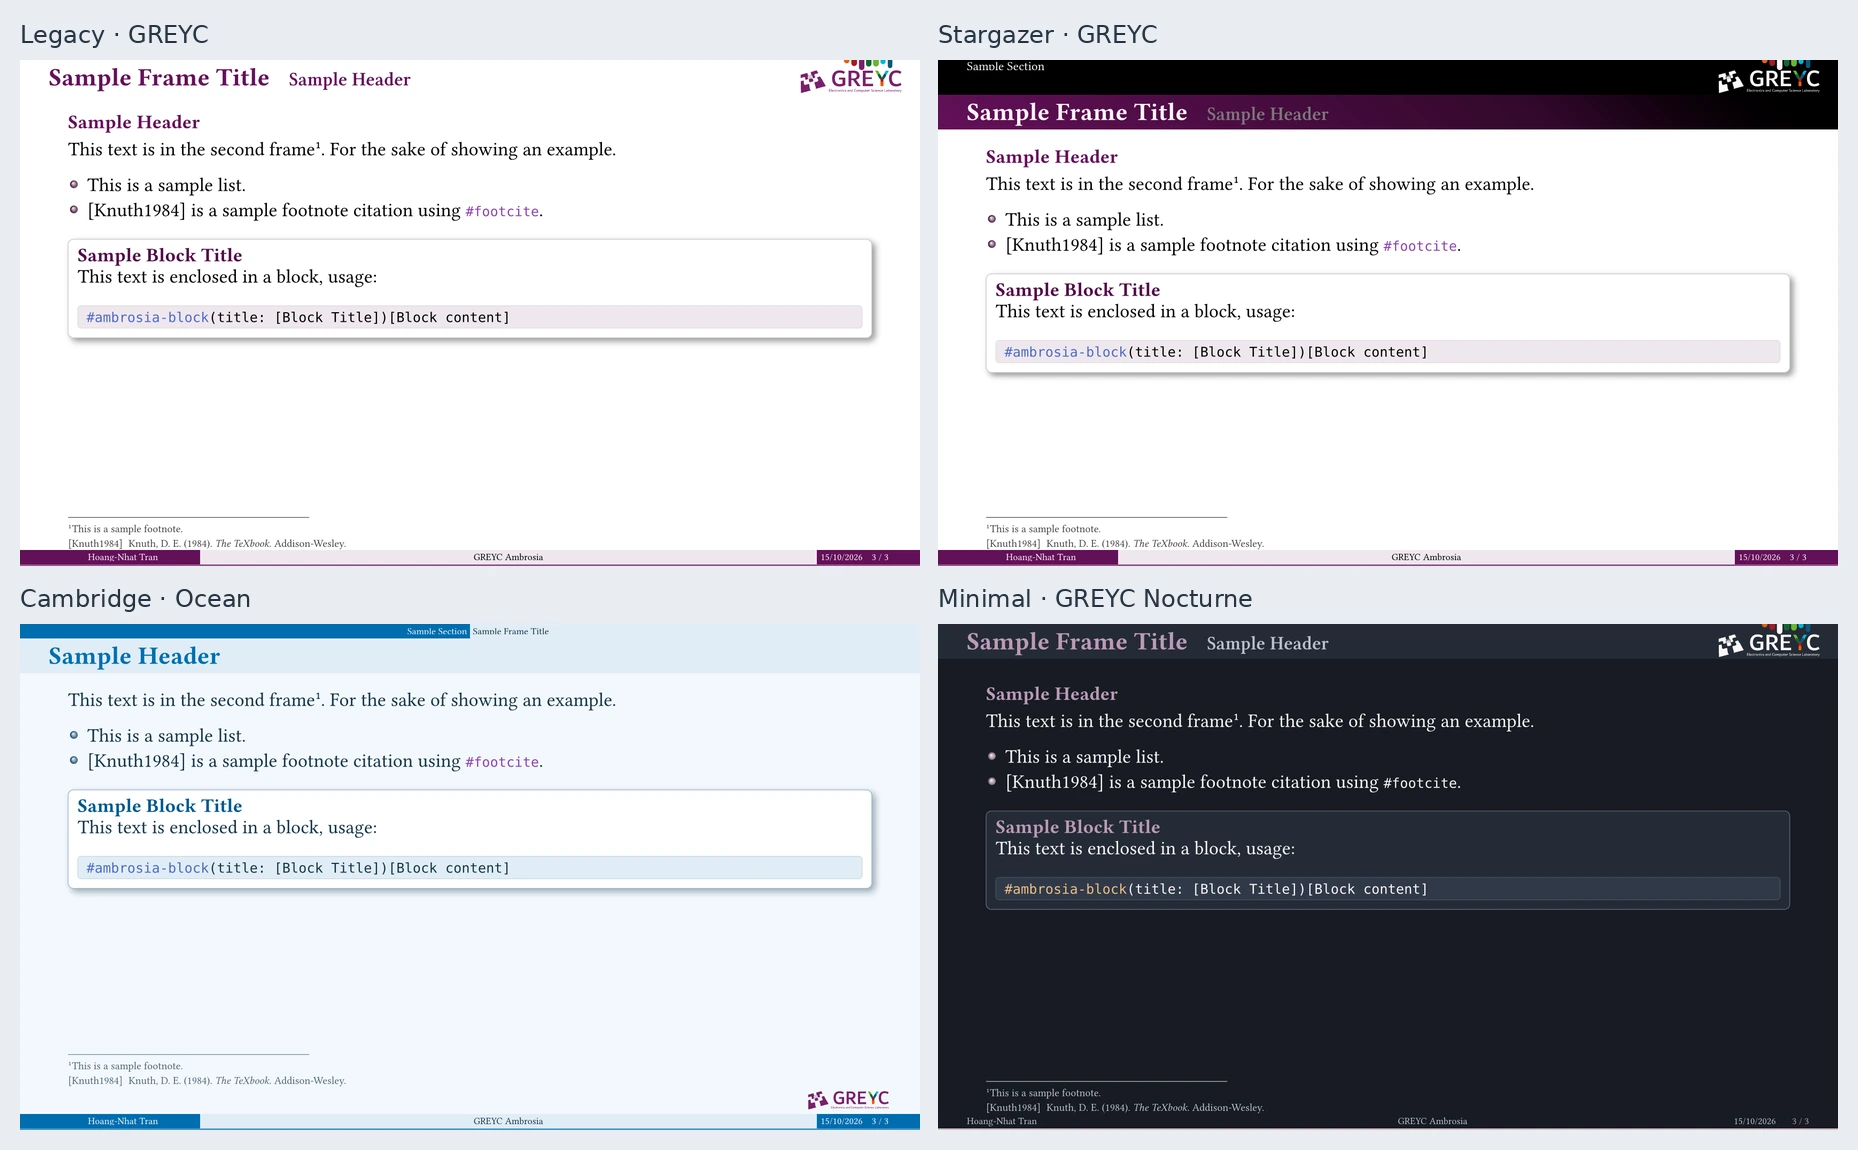Click 'Sample Block Title' in the Minimal slide
This screenshot has height=1150, width=1858.
click(1078, 827)
